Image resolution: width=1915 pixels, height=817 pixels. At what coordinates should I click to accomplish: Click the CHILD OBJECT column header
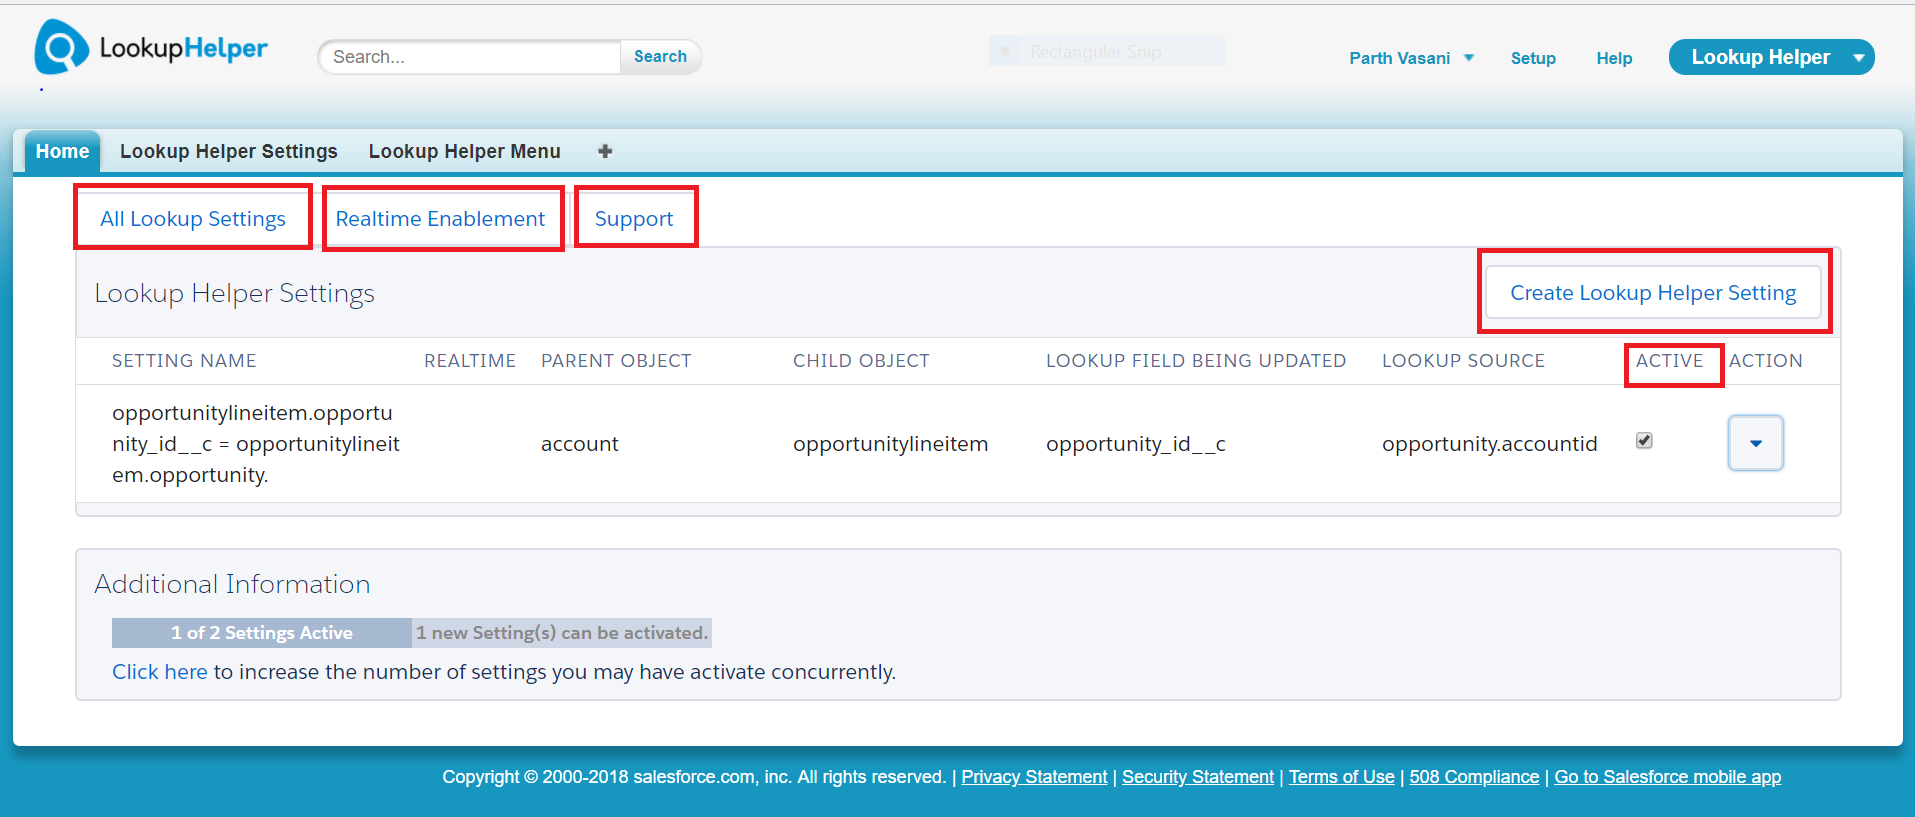[861, 361]
